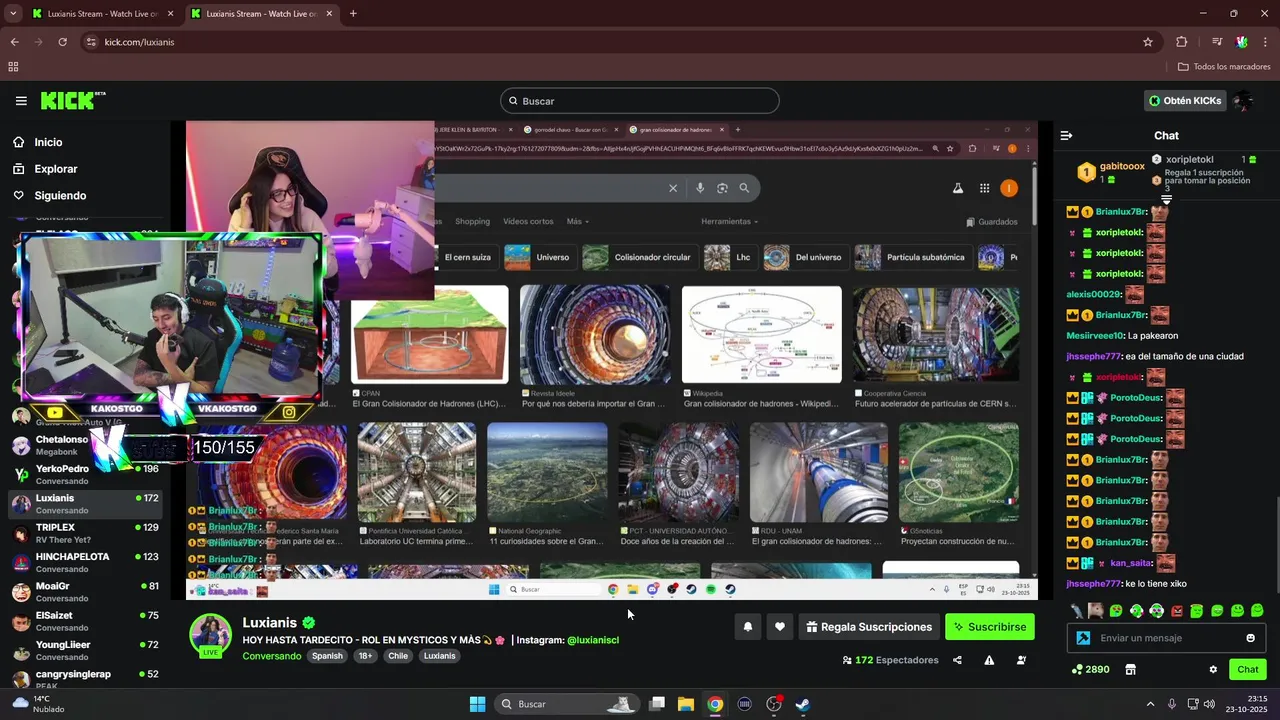Open YoungLiieer channel in sidebar
Viewport: 1280px width, 720px height.
(x=85, y=650)
